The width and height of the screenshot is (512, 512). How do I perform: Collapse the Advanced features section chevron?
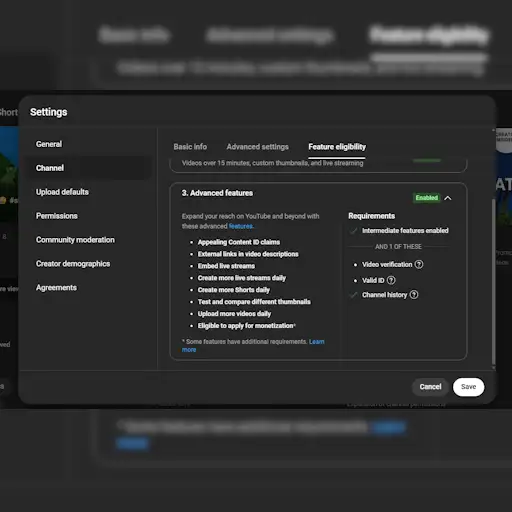(448, 198)
